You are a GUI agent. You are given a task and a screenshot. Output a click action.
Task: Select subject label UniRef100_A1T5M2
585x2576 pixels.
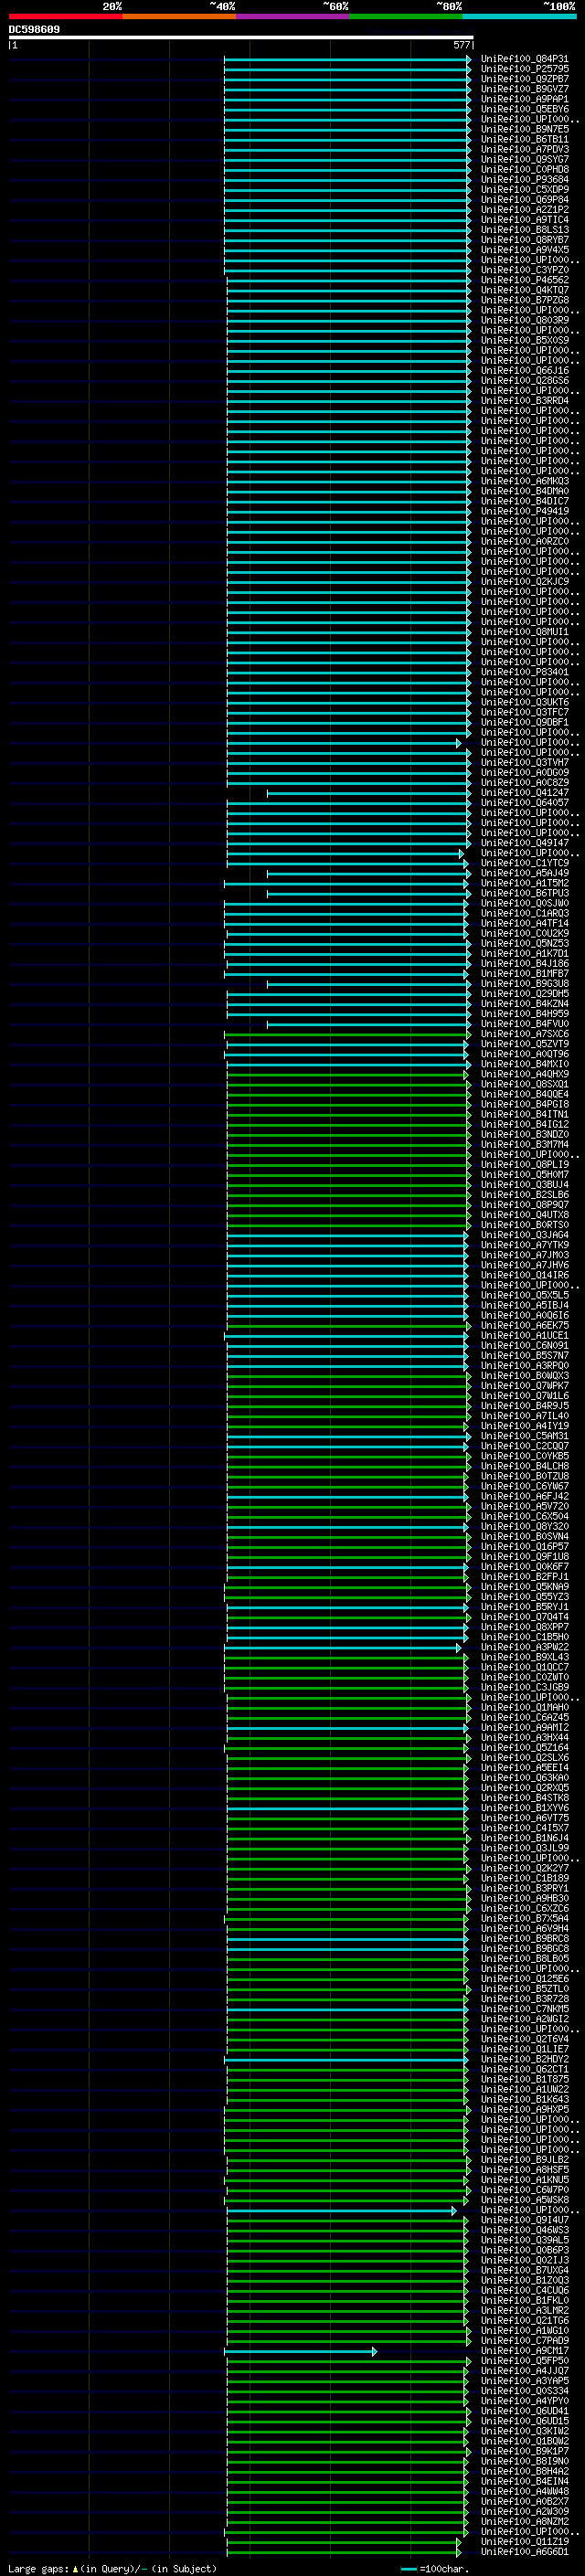[x=525, y=883]
